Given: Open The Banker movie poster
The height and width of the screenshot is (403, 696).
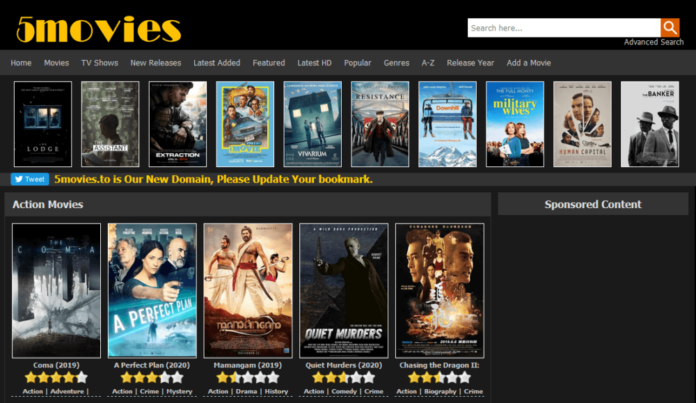Looking at the screenshot, I should (650, 123).
